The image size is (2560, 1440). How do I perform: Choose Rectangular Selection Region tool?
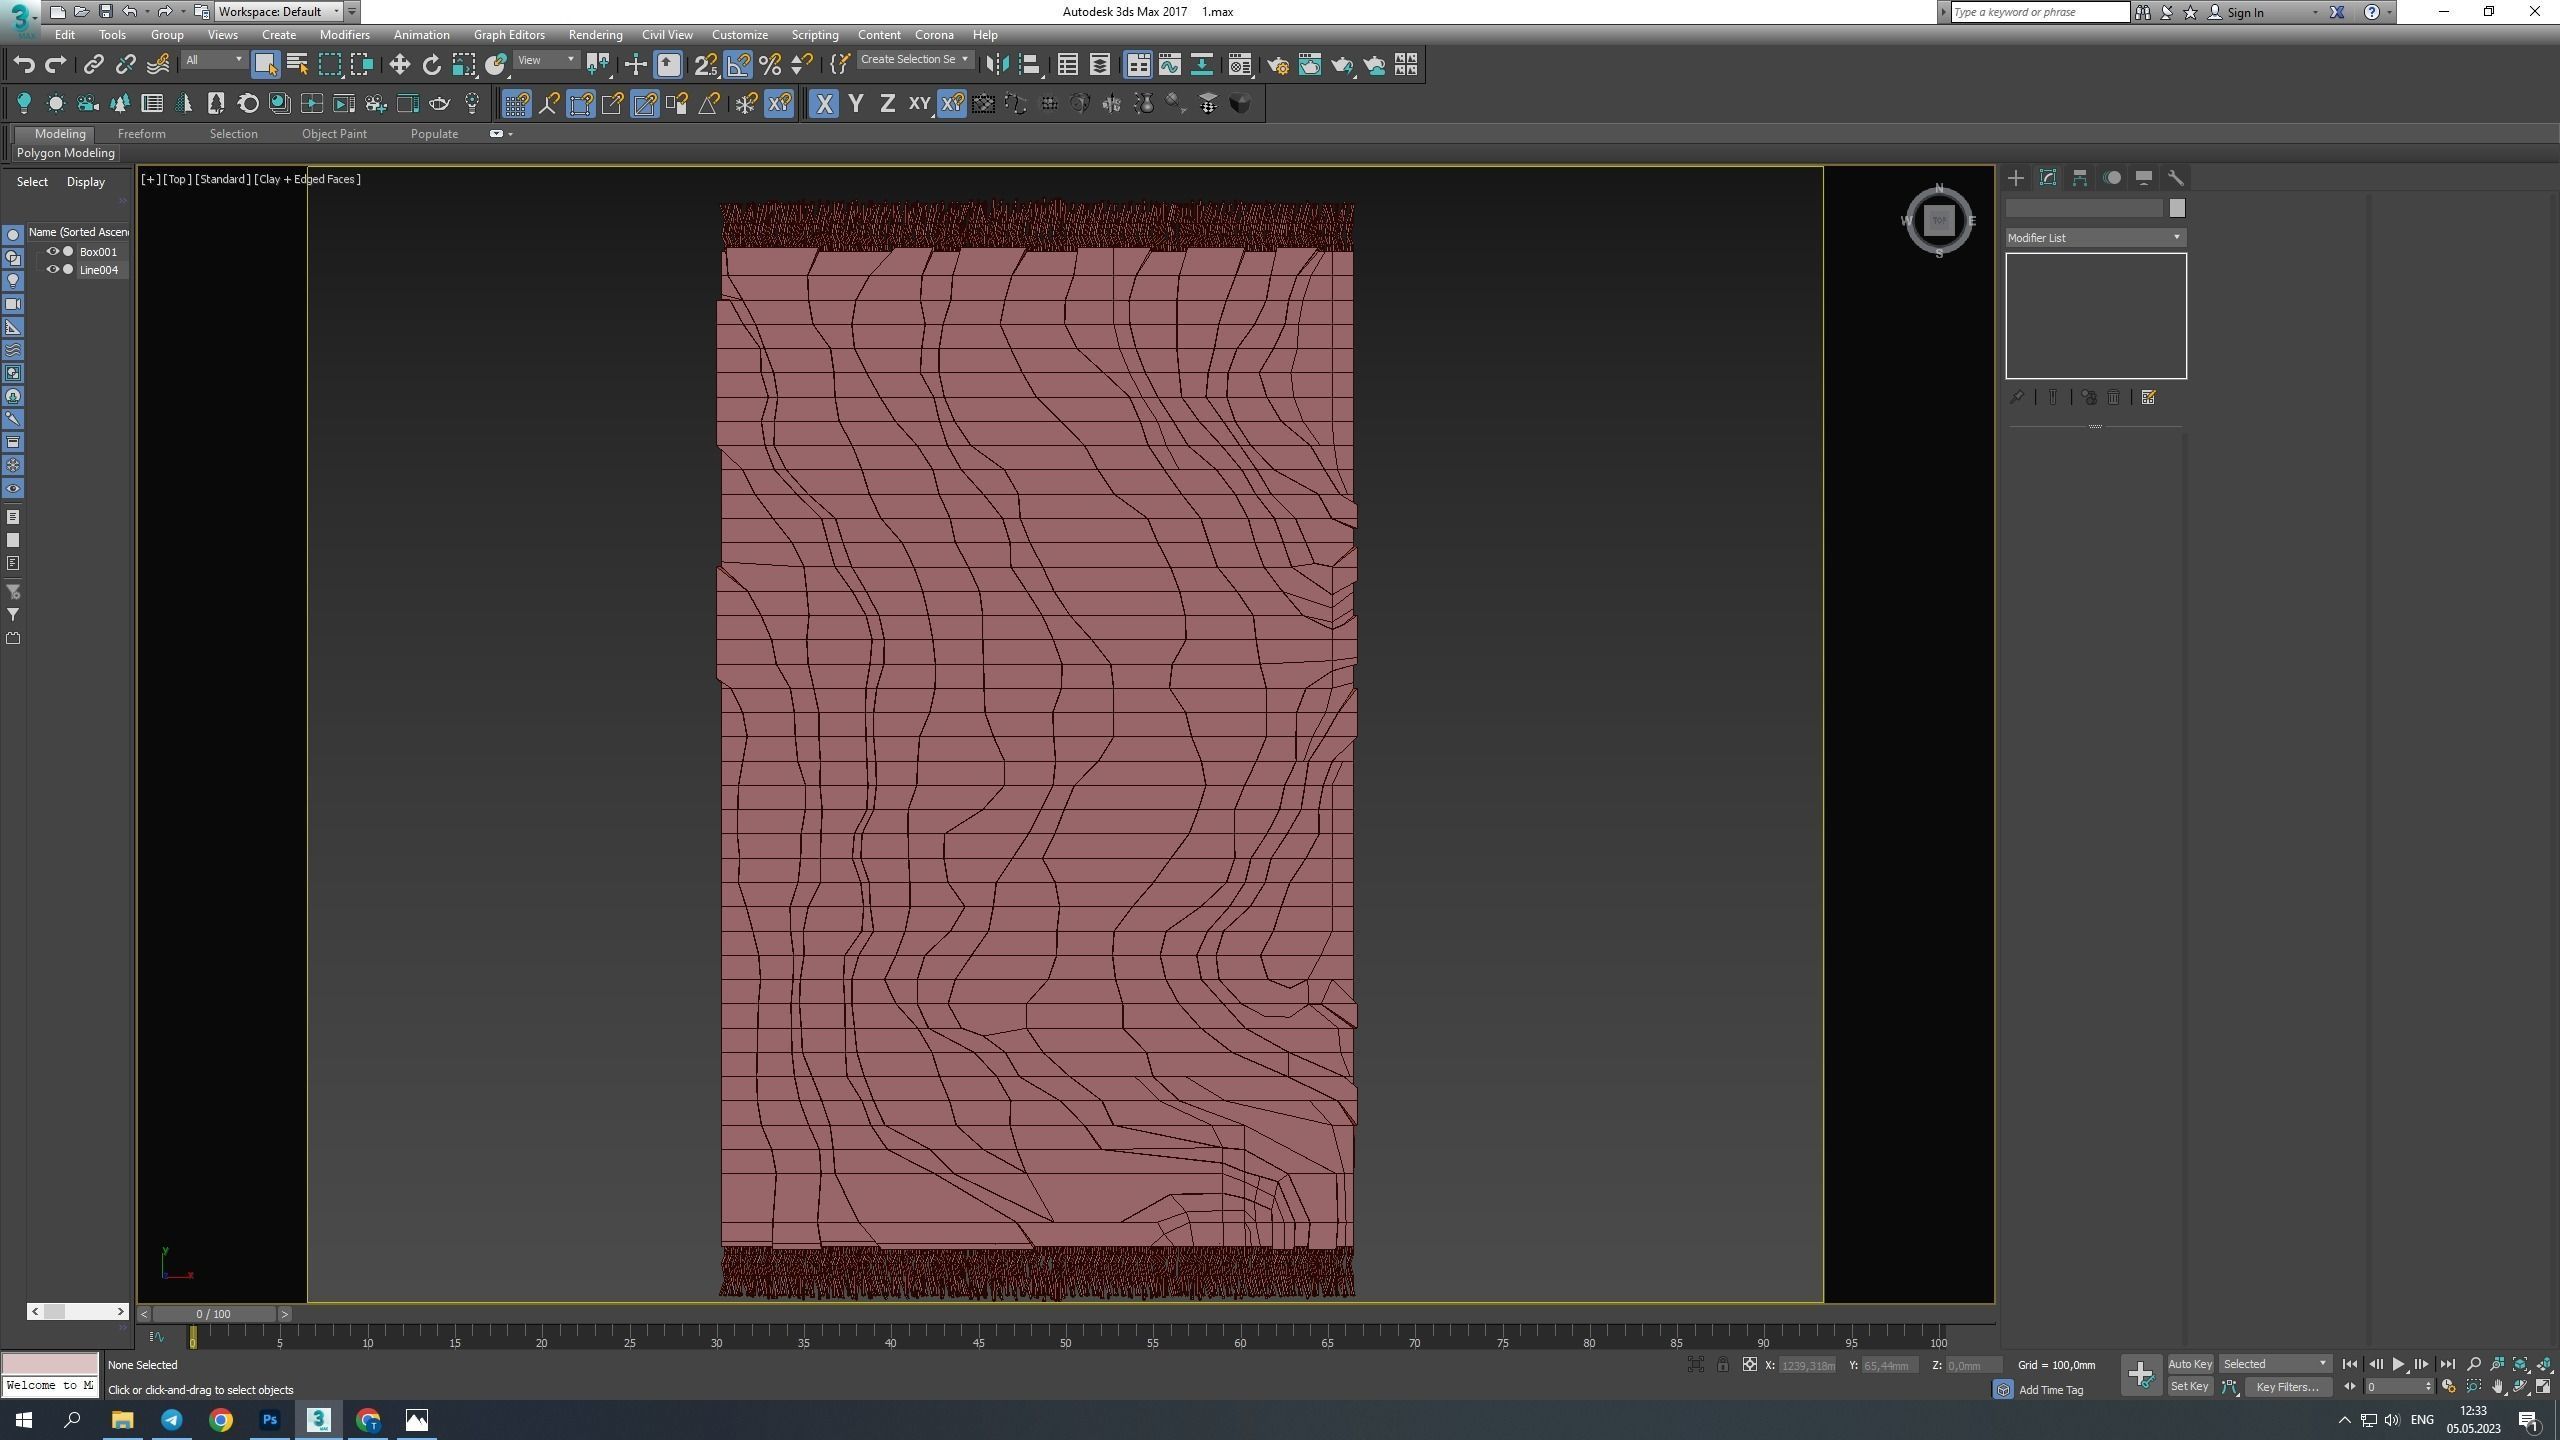[329, 65]
